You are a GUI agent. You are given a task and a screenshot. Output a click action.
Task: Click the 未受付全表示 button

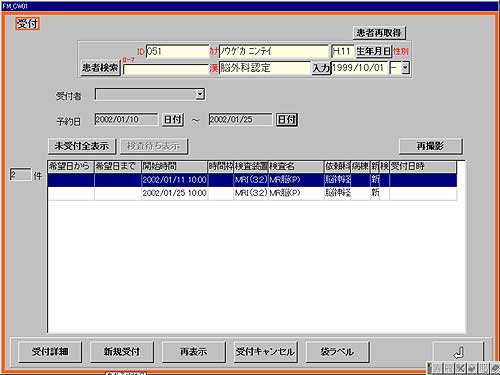click(82, 146)
